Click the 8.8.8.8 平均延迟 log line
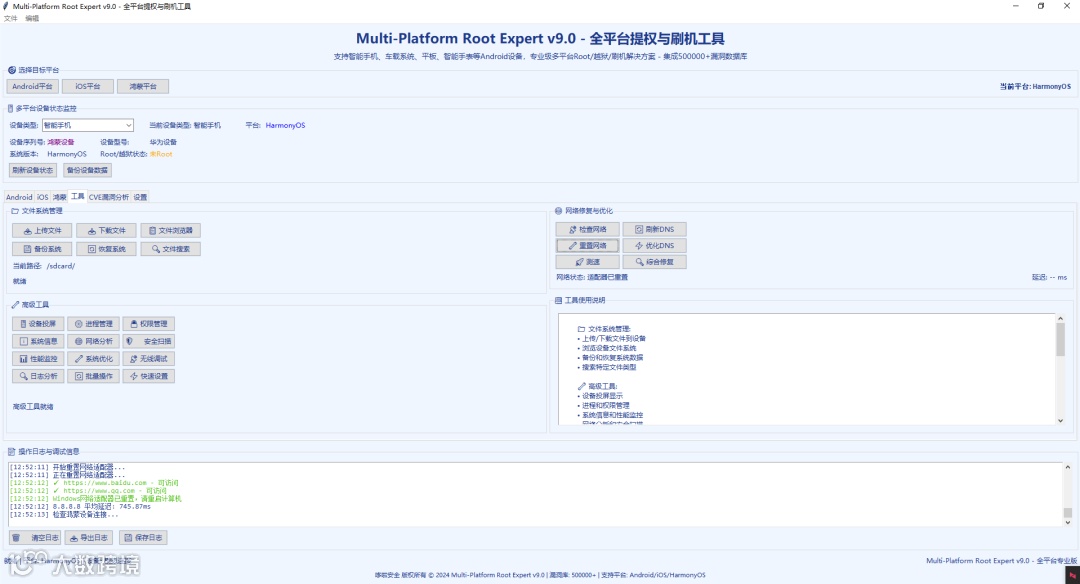 80,506
